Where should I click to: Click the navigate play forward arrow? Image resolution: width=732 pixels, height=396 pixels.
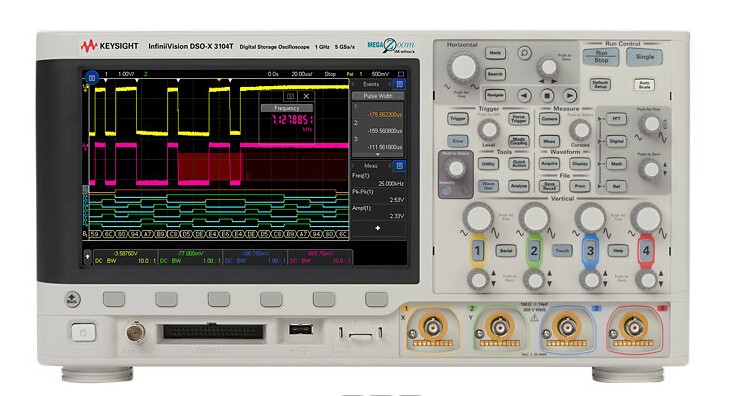click(569, 96)
